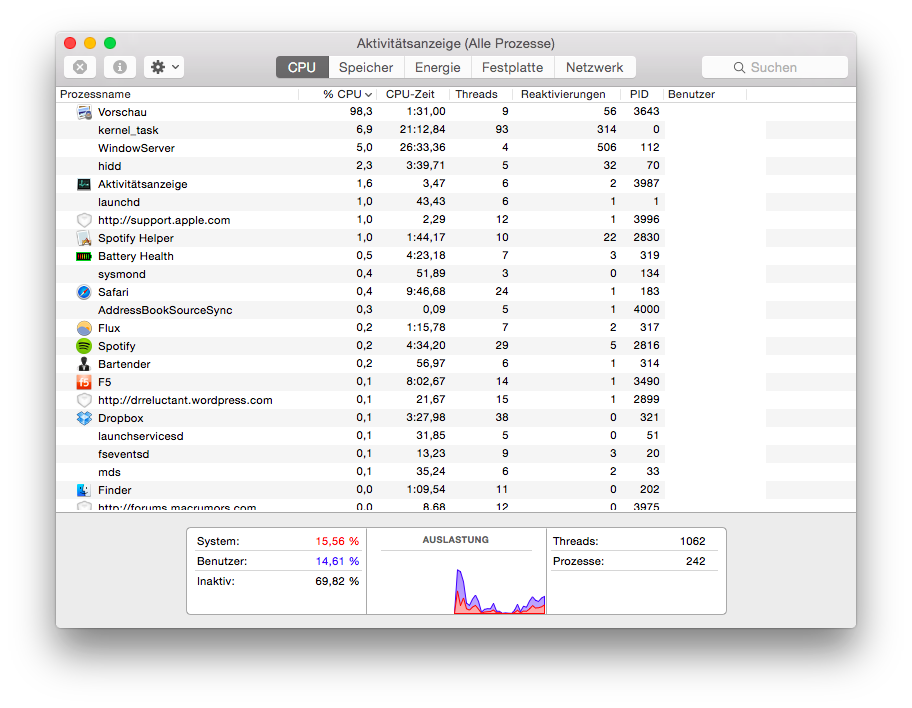Click the Bartender icon

tap(84, 364)
